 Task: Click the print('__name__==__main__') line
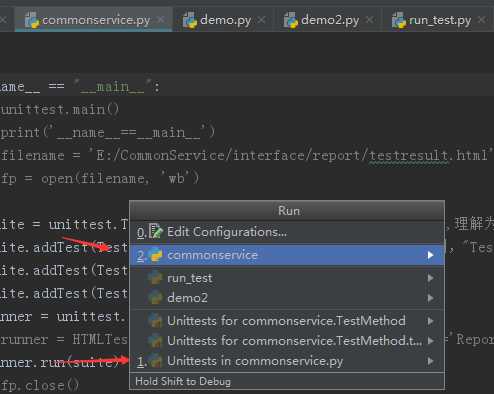(107, 133)
